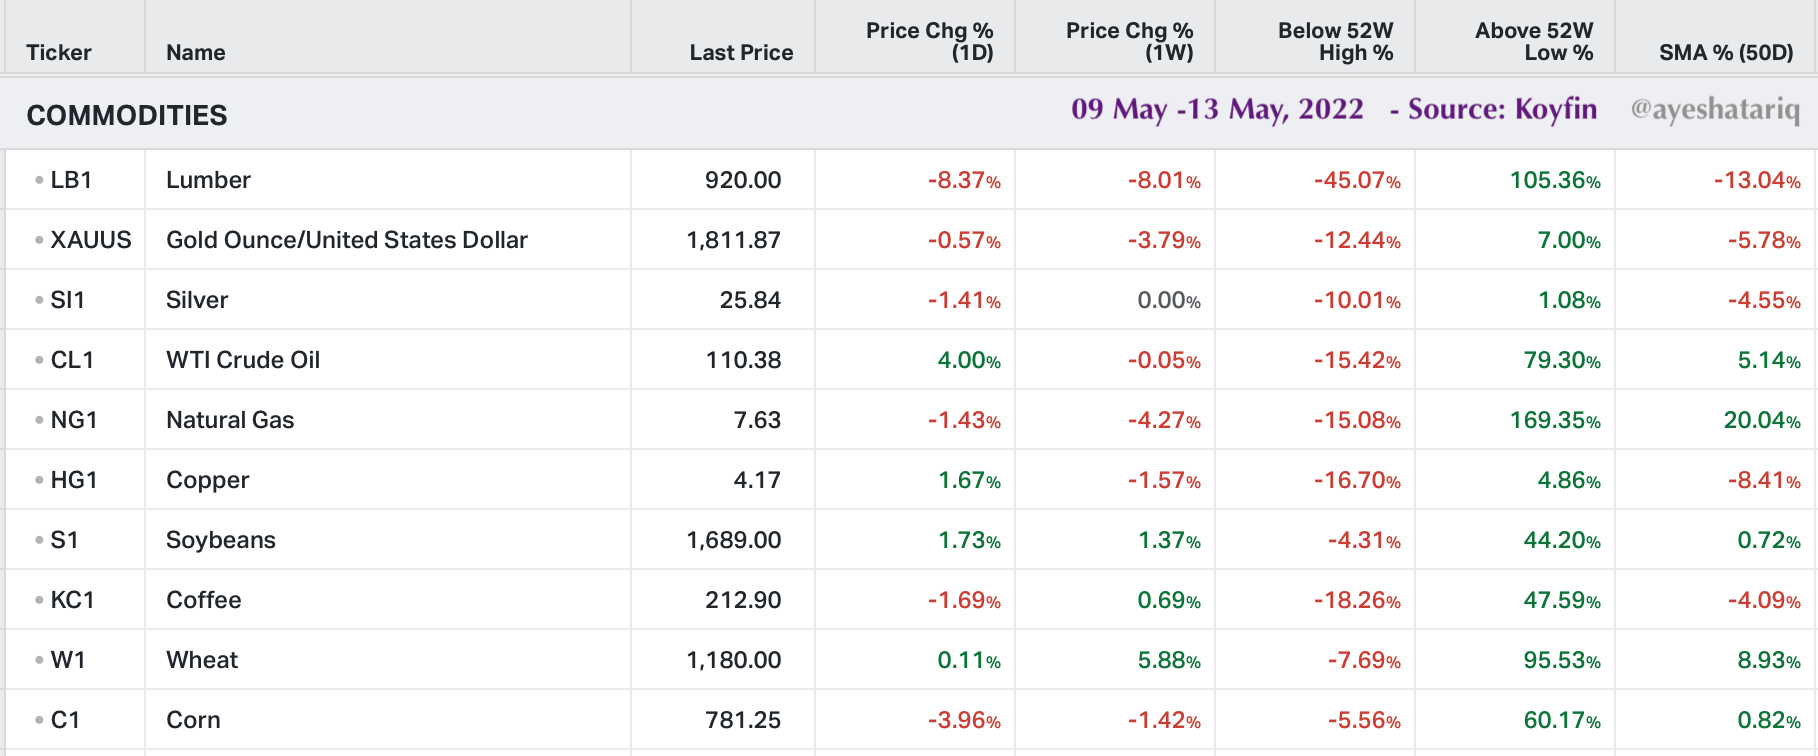Click Wheat 1D change 0.11%
The width and height of the screenshot is (1818, 756).
(969, 660)
